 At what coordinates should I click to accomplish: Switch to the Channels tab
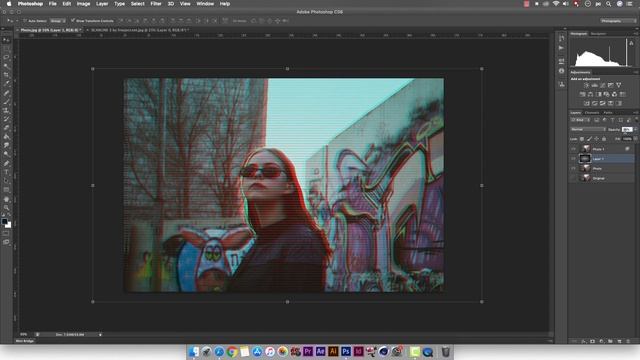[592, 112]
